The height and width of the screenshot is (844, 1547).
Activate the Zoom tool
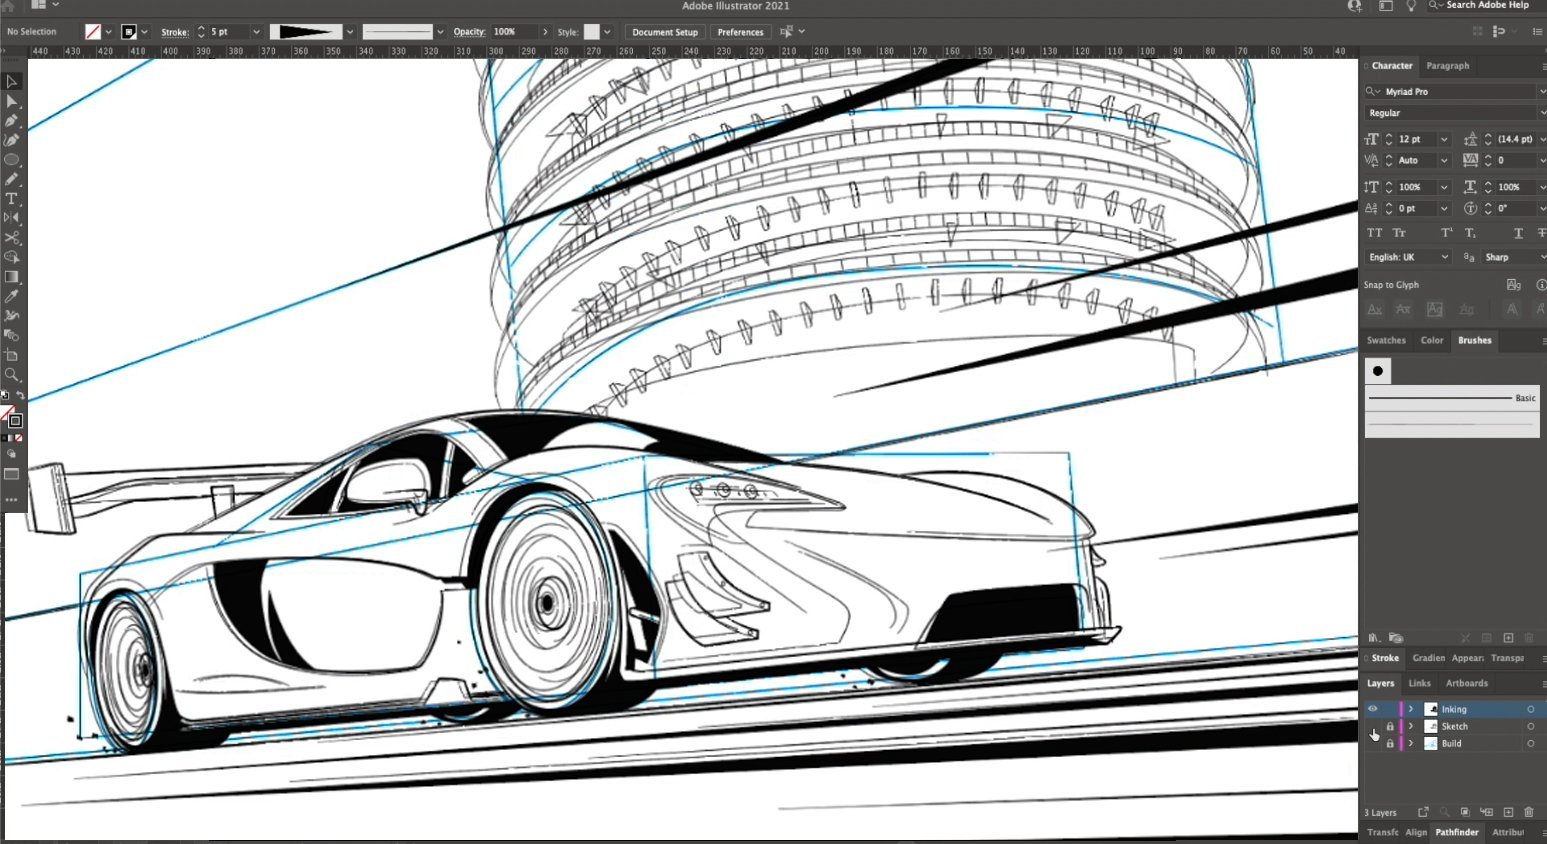click(12, 375)
